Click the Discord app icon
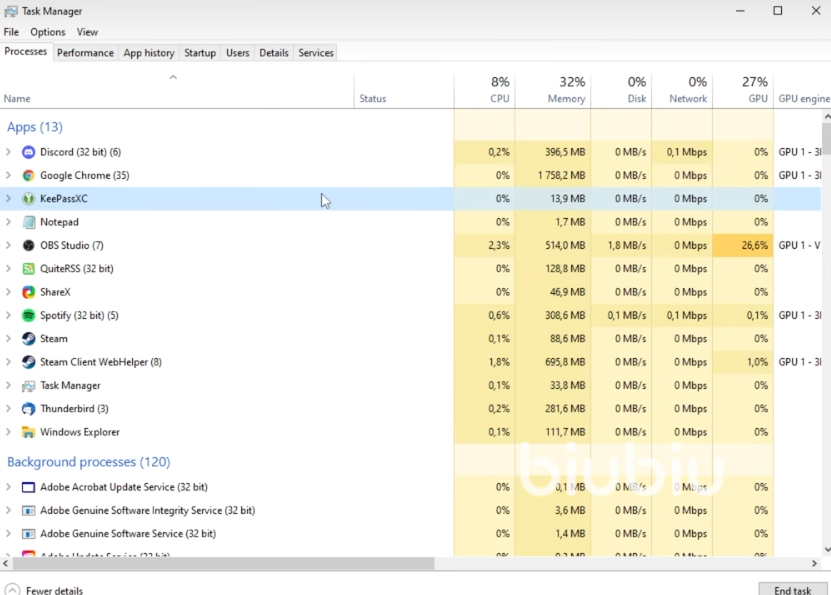The width and height of the screenshot is (831, 595). [x=28, y=152]
